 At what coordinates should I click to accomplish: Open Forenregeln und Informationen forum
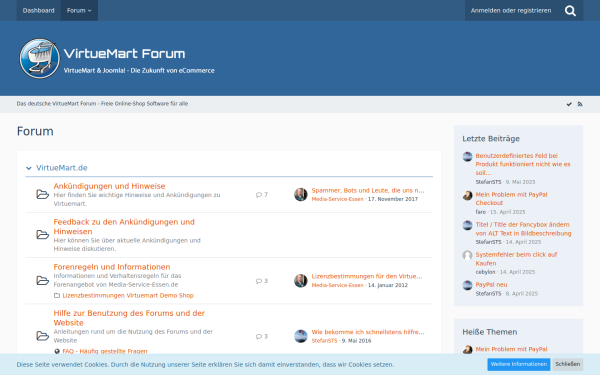[x=112, y=267]
